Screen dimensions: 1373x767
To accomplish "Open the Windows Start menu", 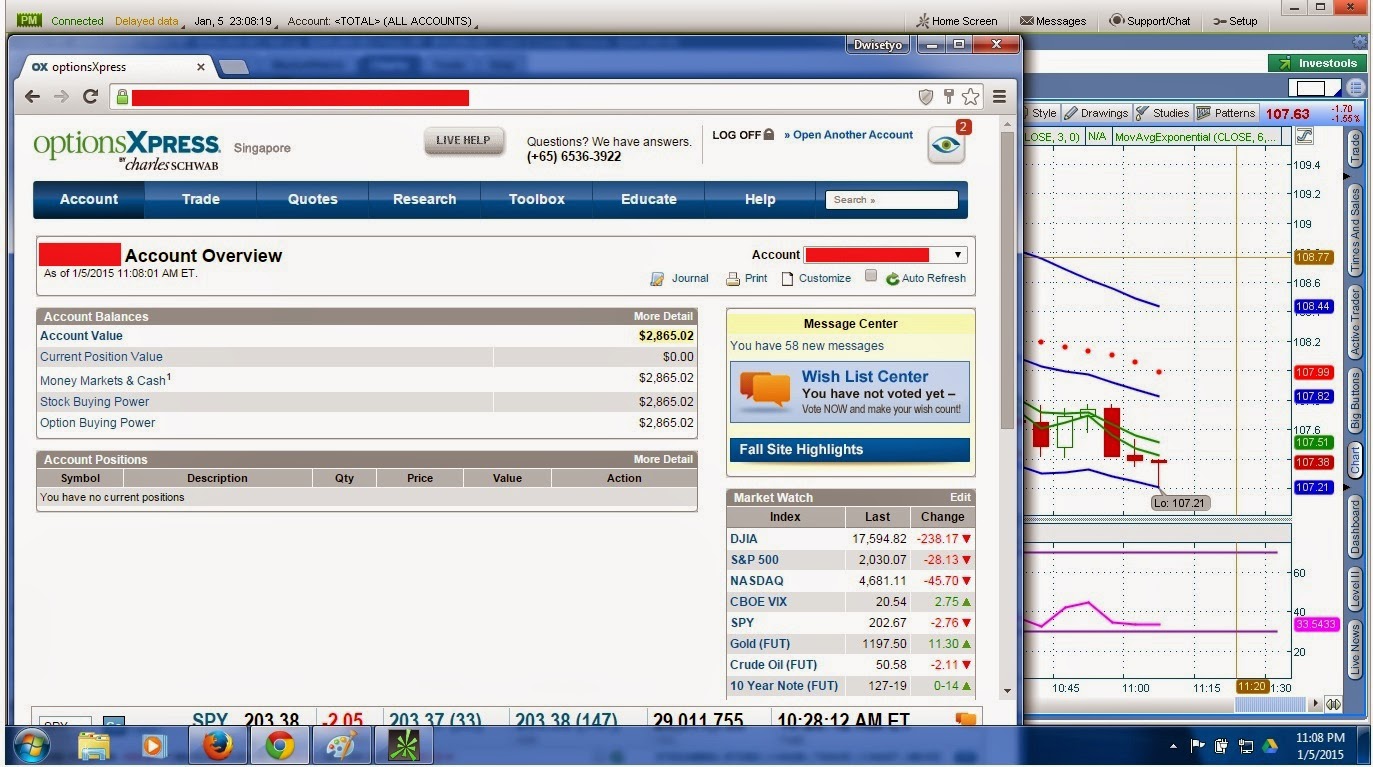I will (x=31, y=746).
